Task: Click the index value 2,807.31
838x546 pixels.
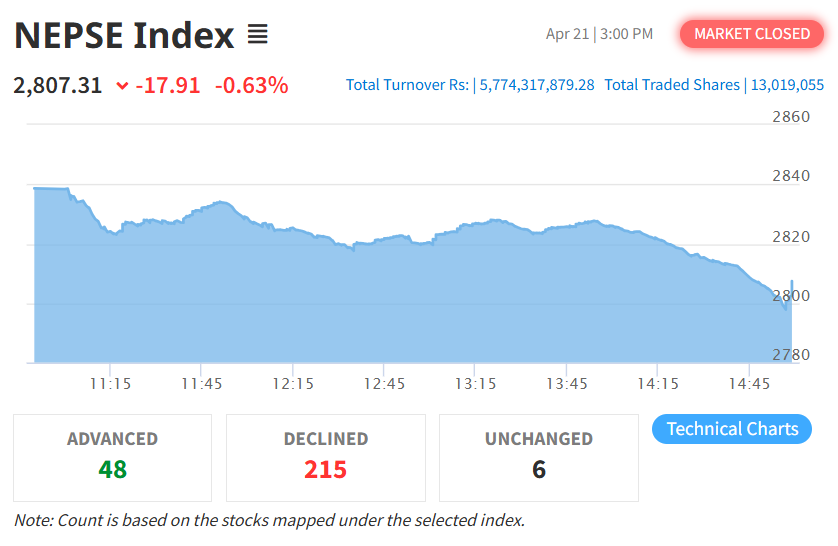Action: 58,85
